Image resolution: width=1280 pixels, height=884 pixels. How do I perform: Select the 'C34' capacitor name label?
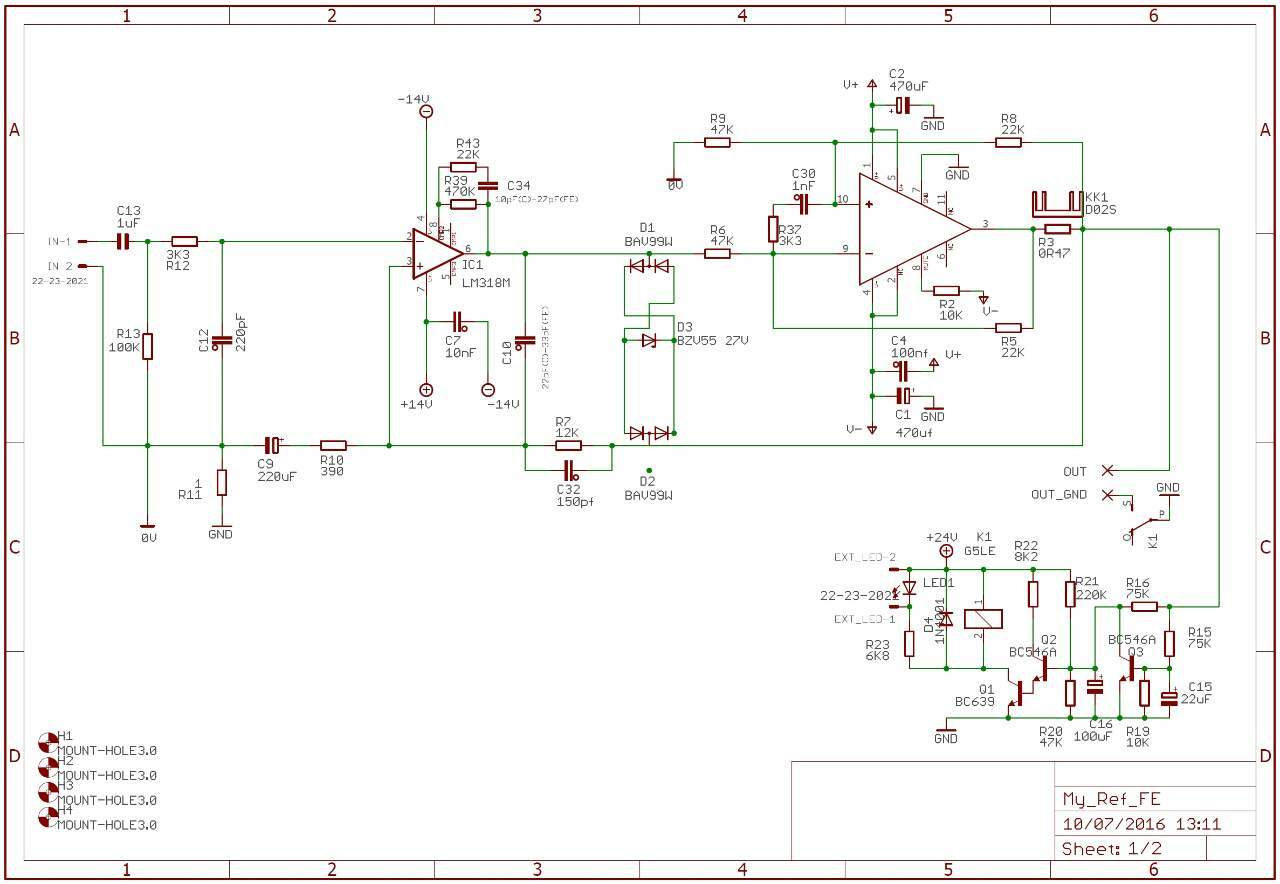click(x=518, y=186)
